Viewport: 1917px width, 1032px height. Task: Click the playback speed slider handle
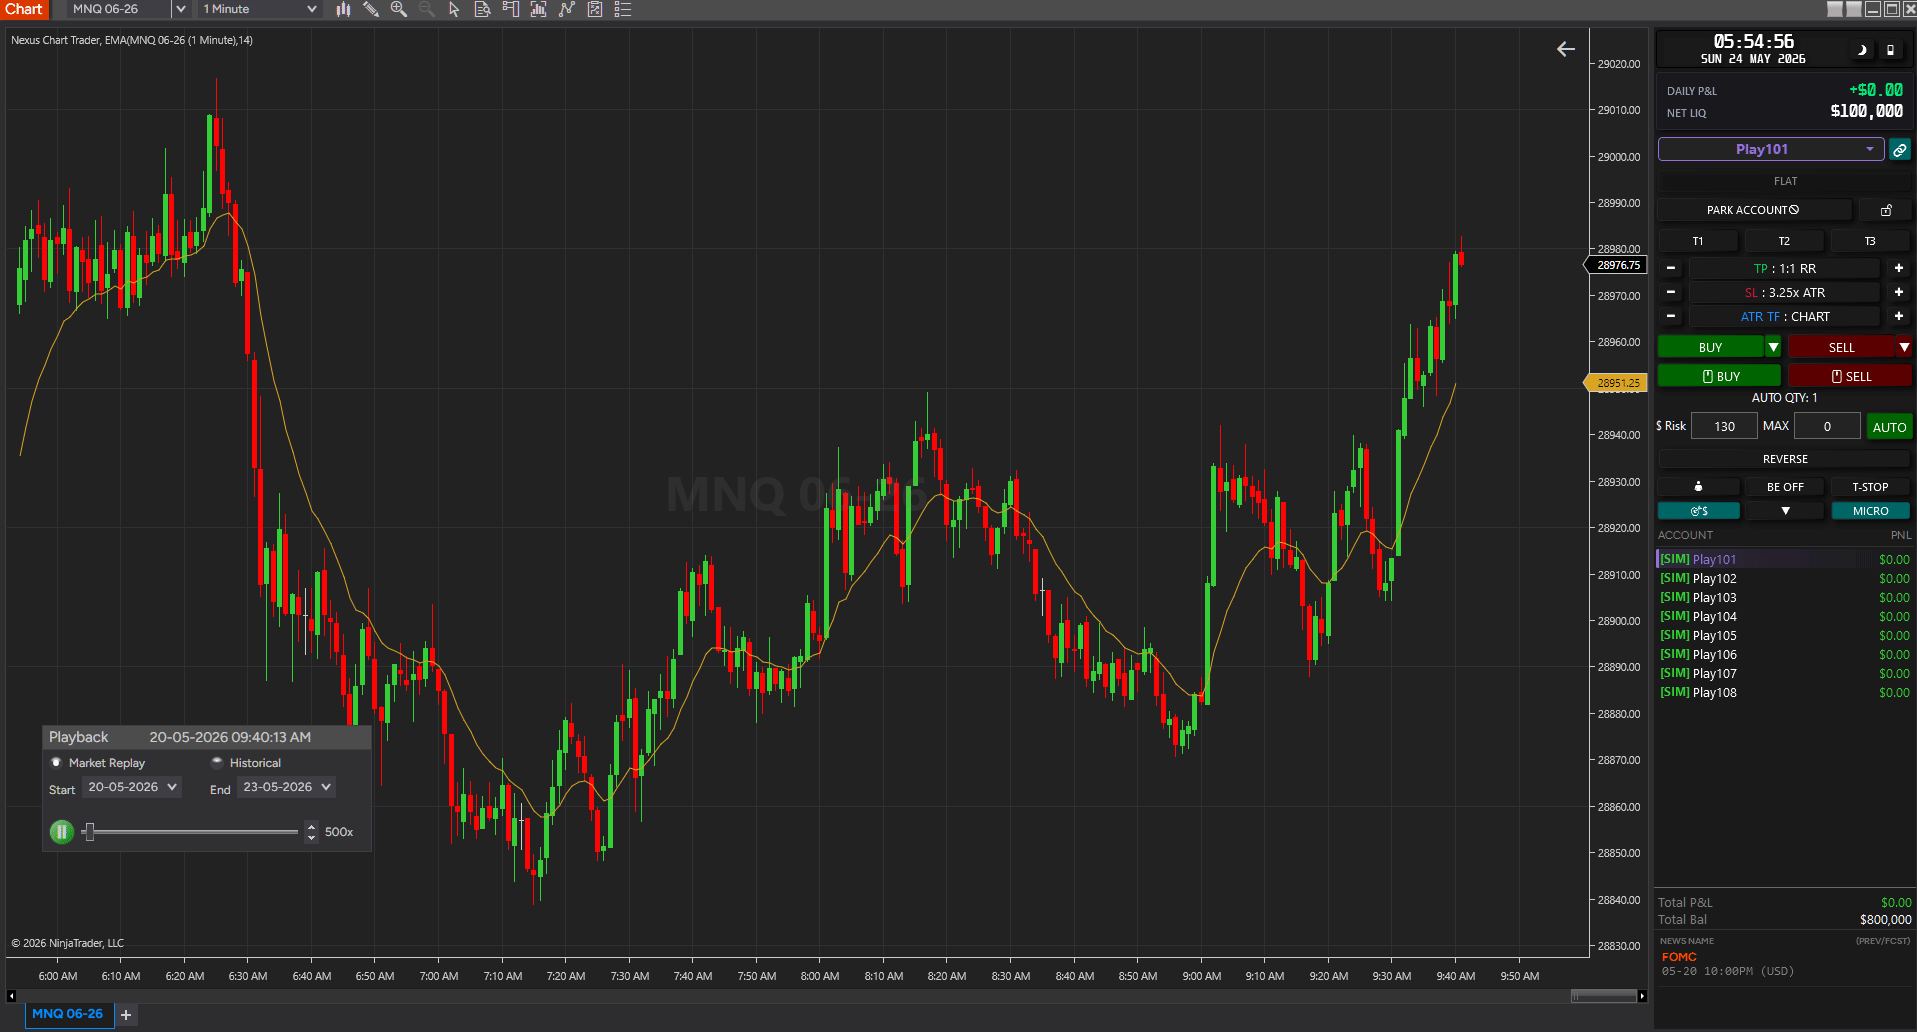point(89,831)
